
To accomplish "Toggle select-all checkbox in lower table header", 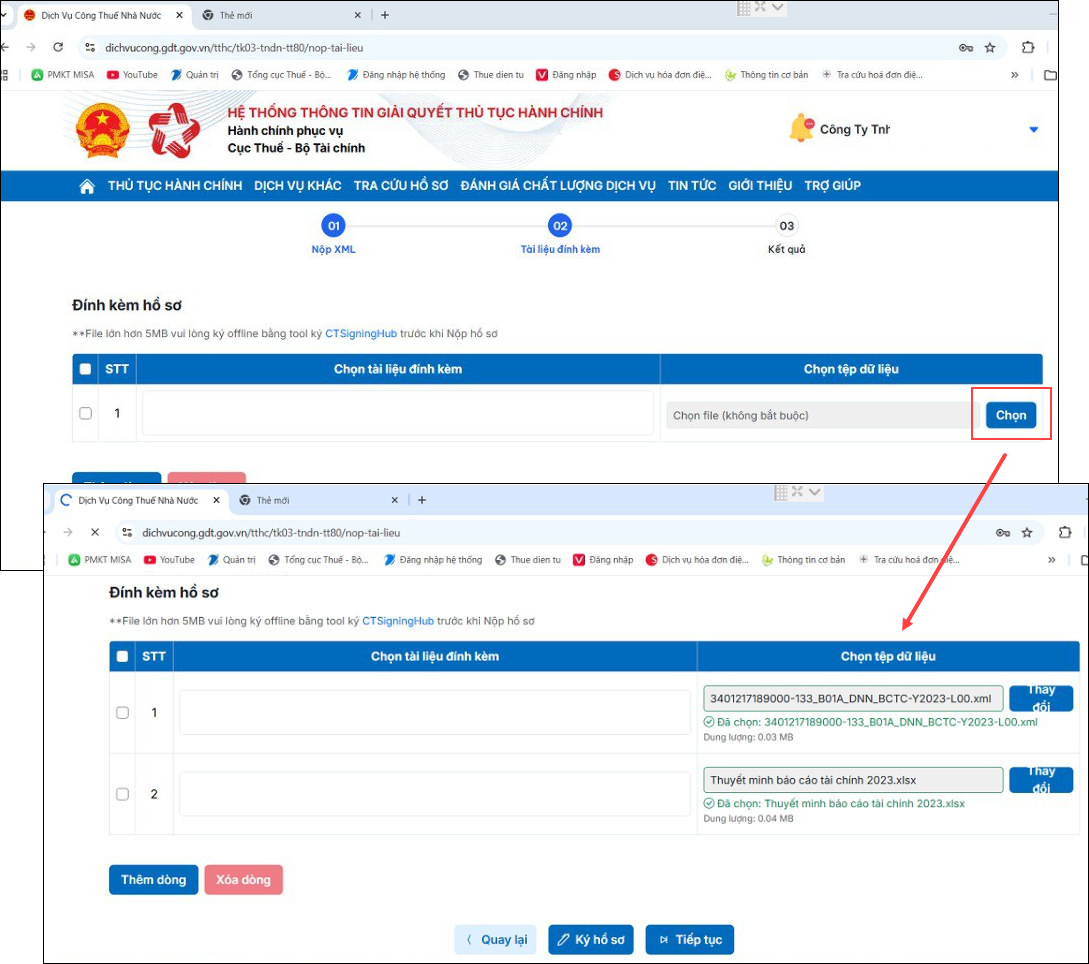I will (123, 656).
